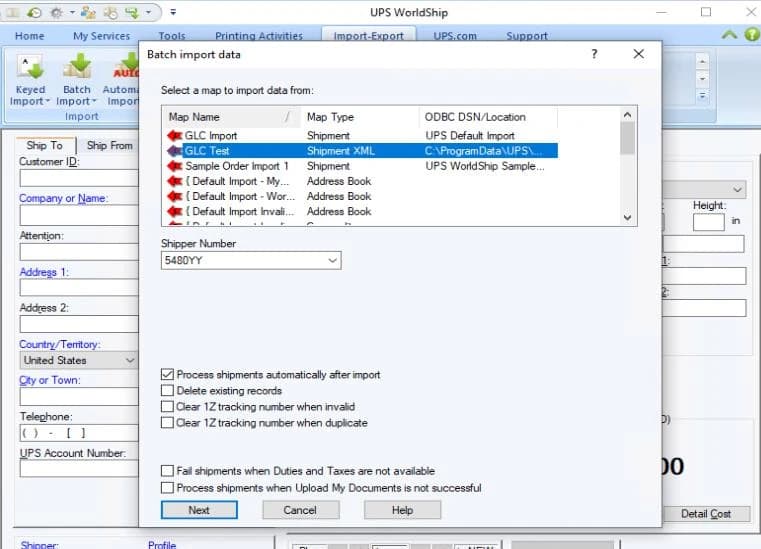This screenshot has height=549, width=761.
Task: Click the Profile link at the bottom left
Action: click(x=162, y=545)
